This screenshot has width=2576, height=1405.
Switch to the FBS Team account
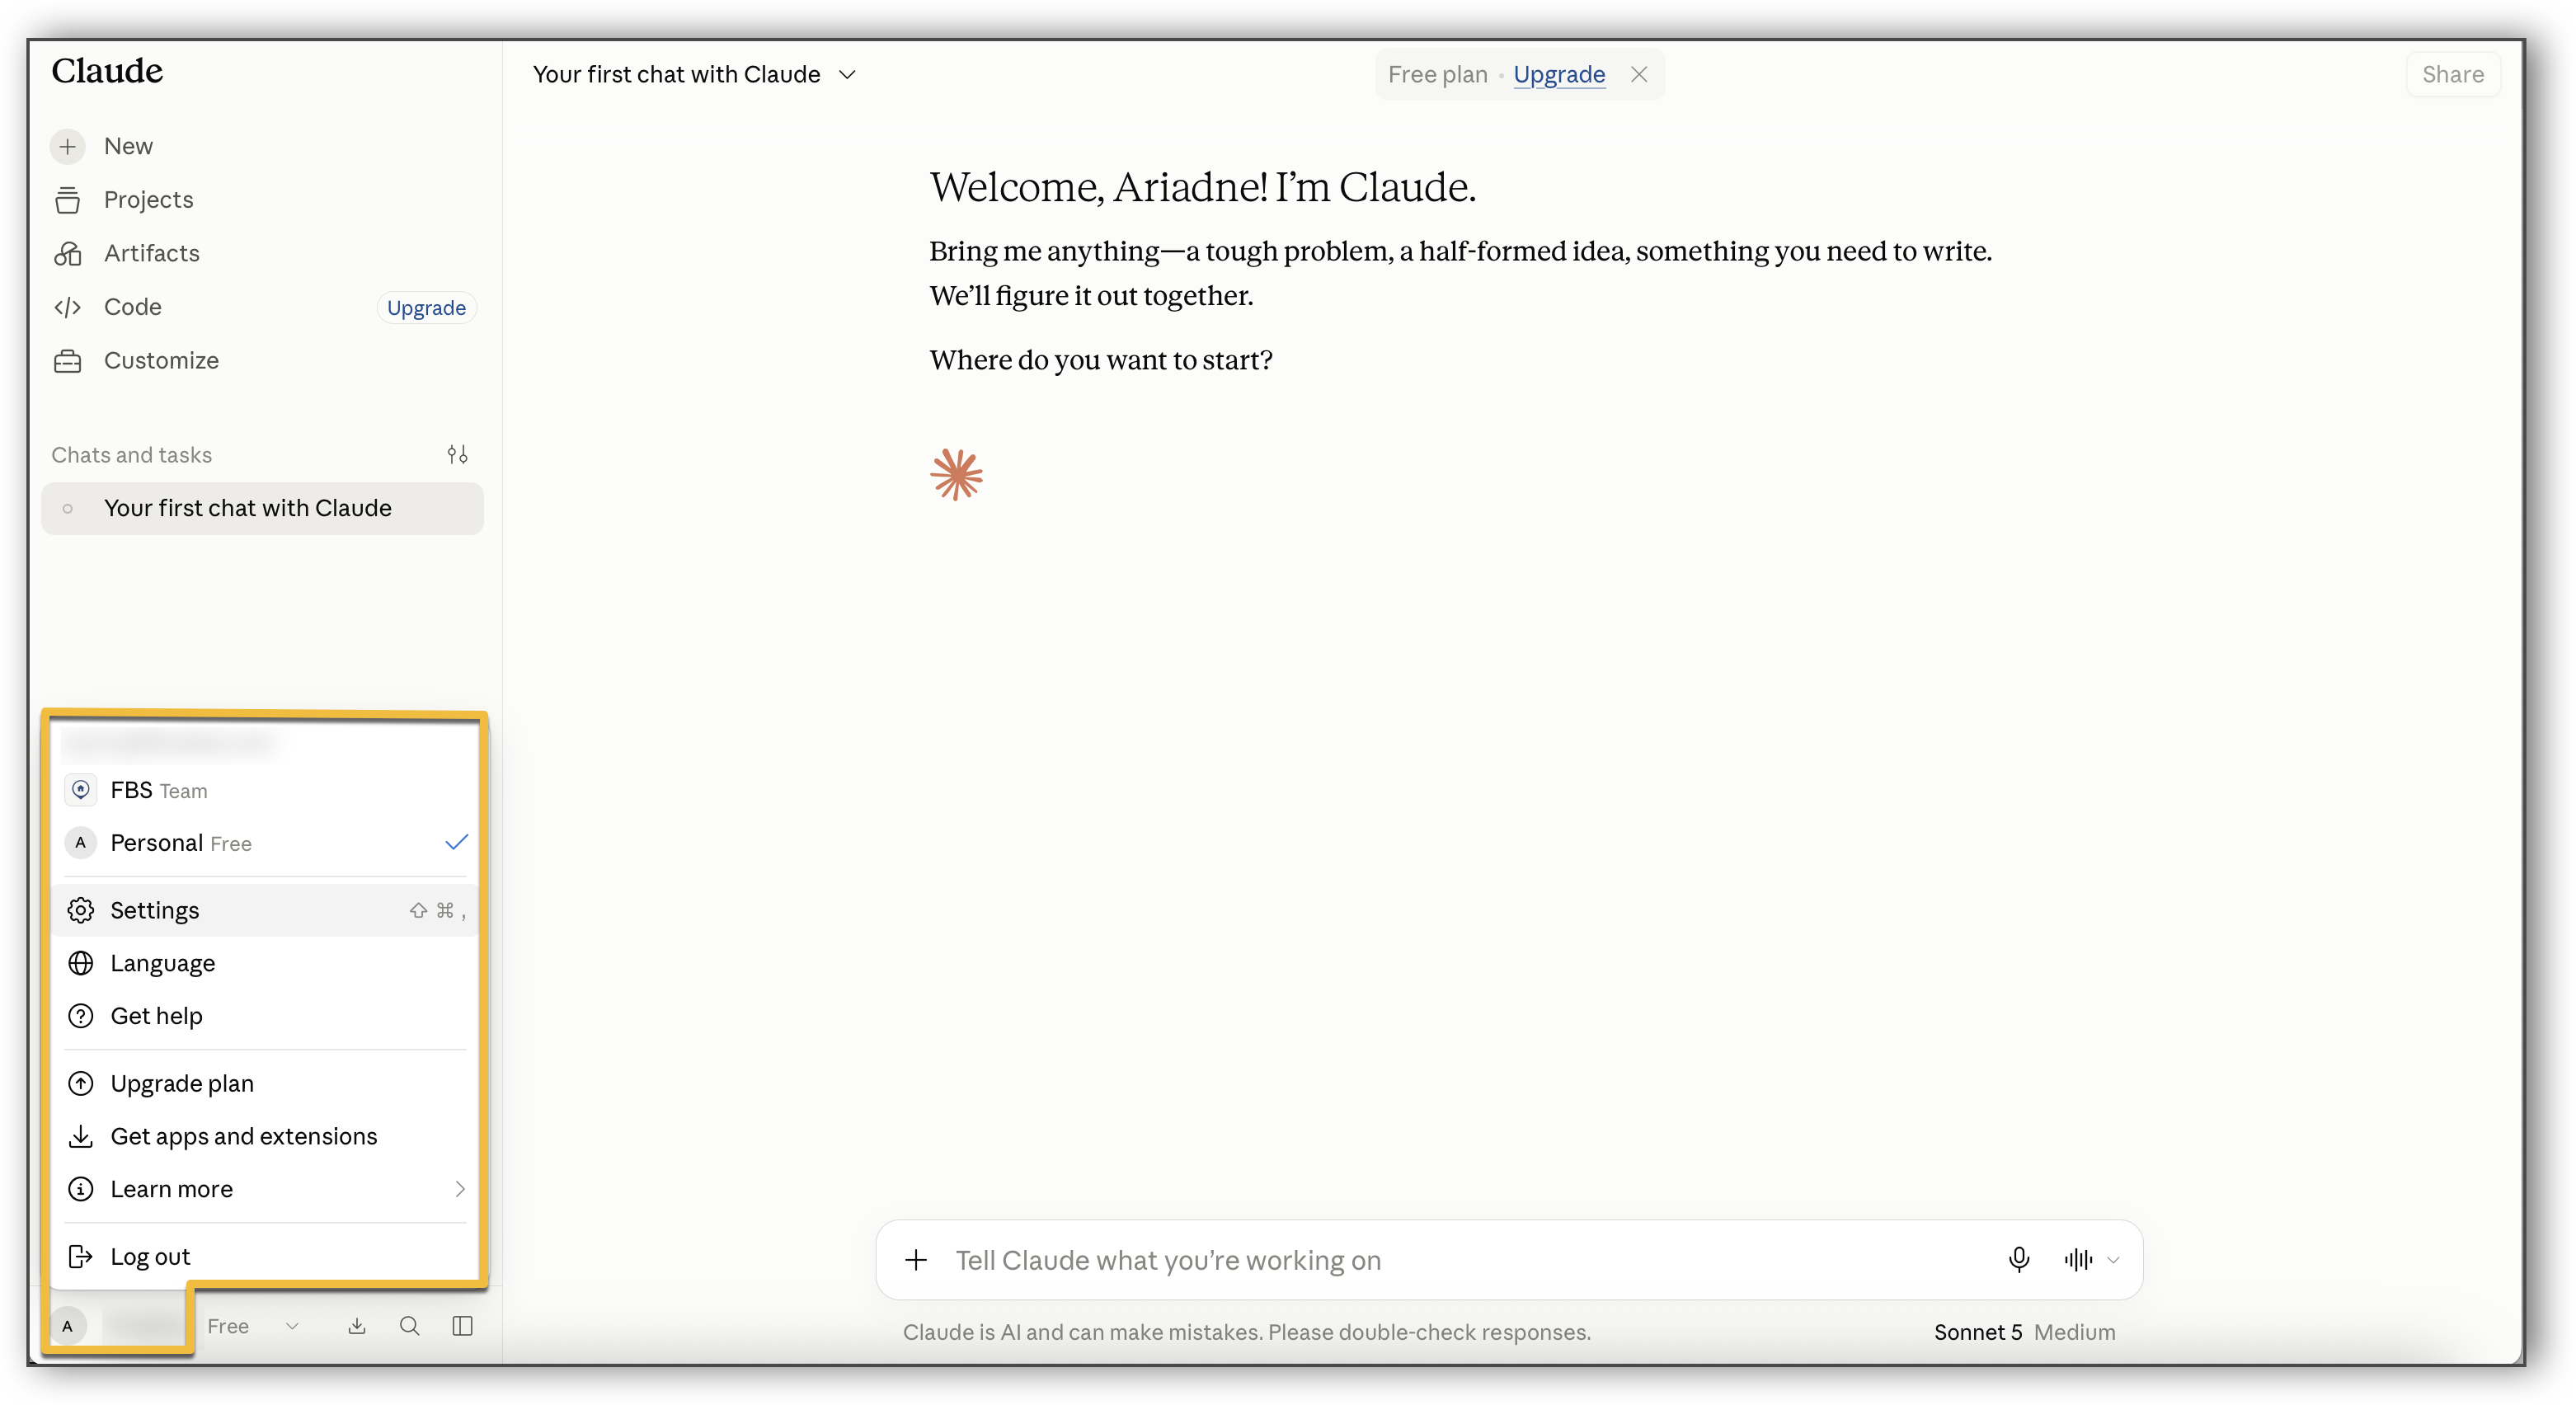(265, 790)
